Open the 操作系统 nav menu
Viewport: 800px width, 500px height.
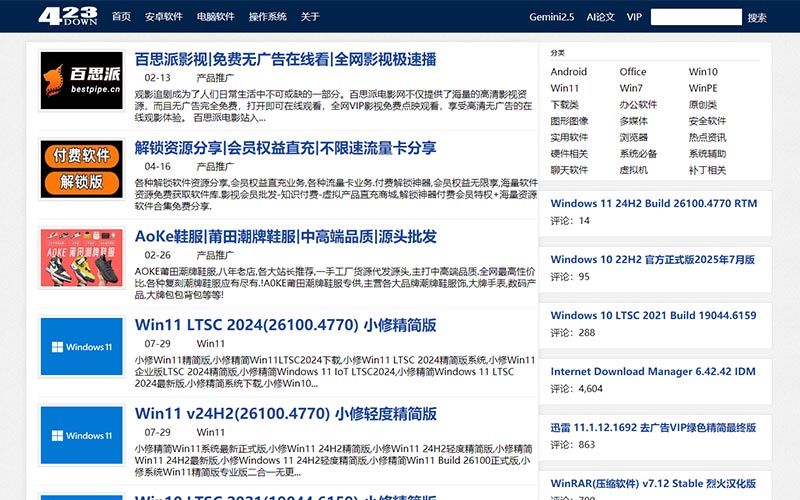pos(268,17)
